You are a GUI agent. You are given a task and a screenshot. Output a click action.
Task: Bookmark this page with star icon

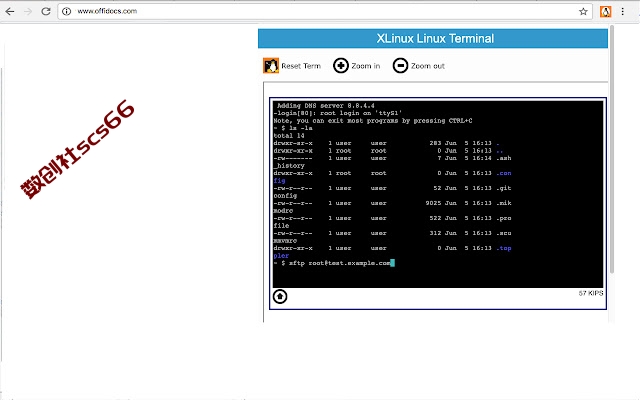click(583, 11)
